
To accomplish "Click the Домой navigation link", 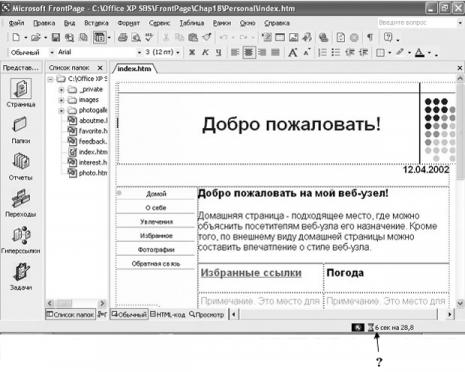I will (x=156, y=194).
